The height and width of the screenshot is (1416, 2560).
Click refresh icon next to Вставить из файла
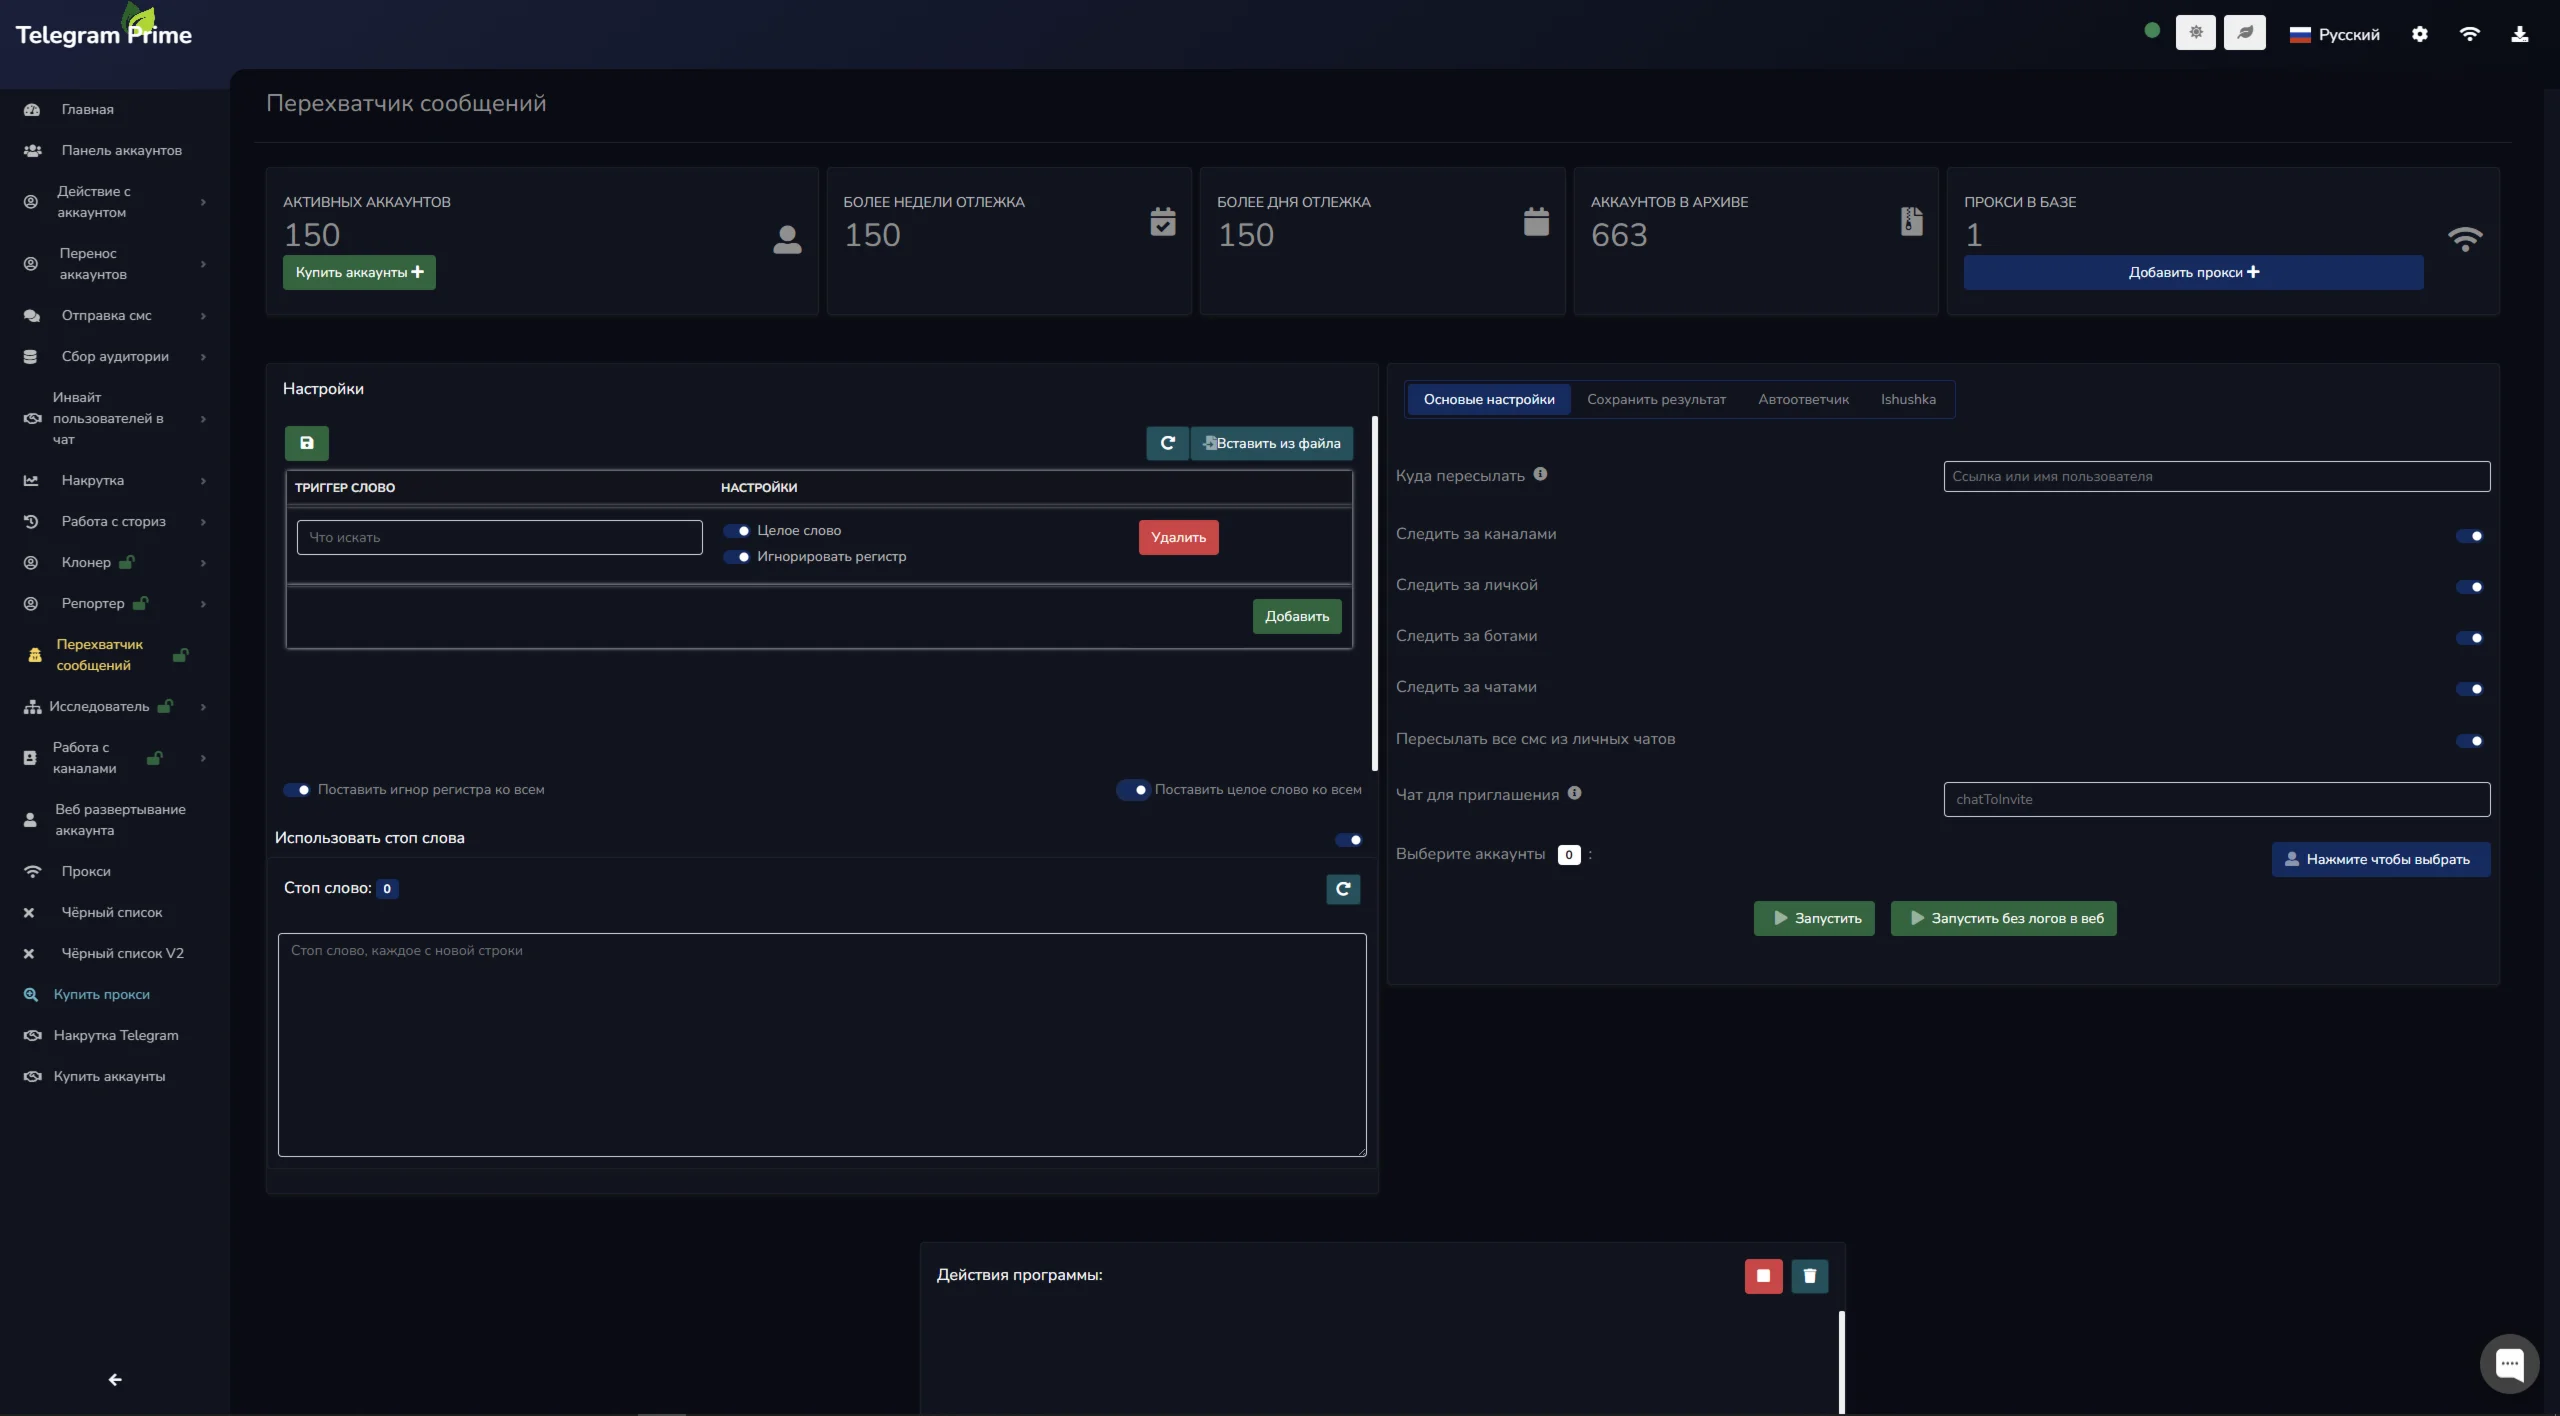click(x=1167, y=443)
